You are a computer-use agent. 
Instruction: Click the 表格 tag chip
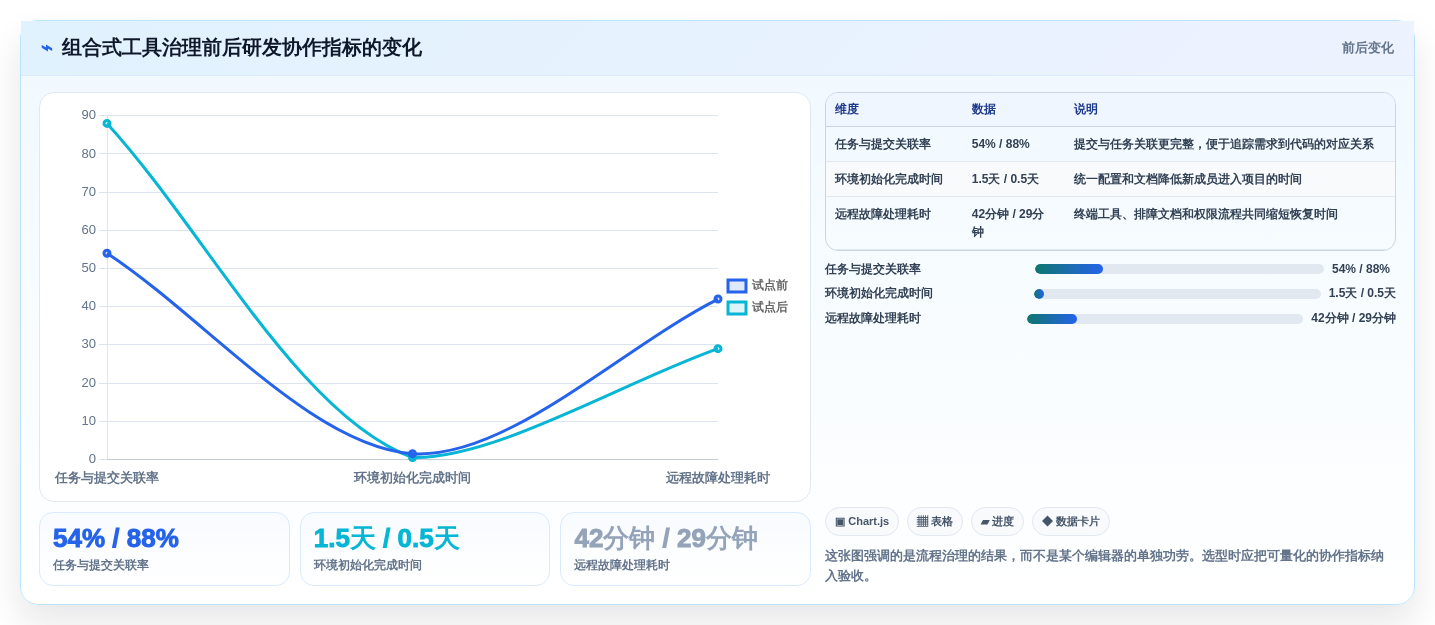point(935,522)
